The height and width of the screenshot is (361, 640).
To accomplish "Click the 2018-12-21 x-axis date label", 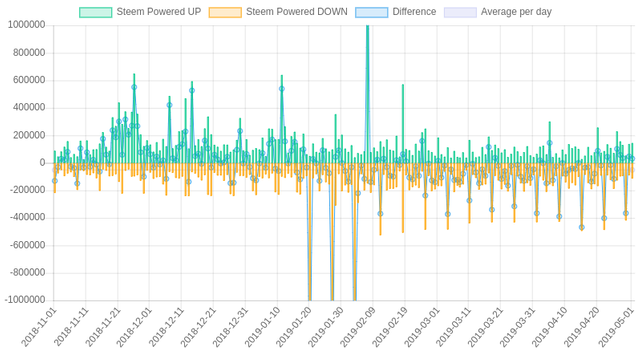I will 198,327.
